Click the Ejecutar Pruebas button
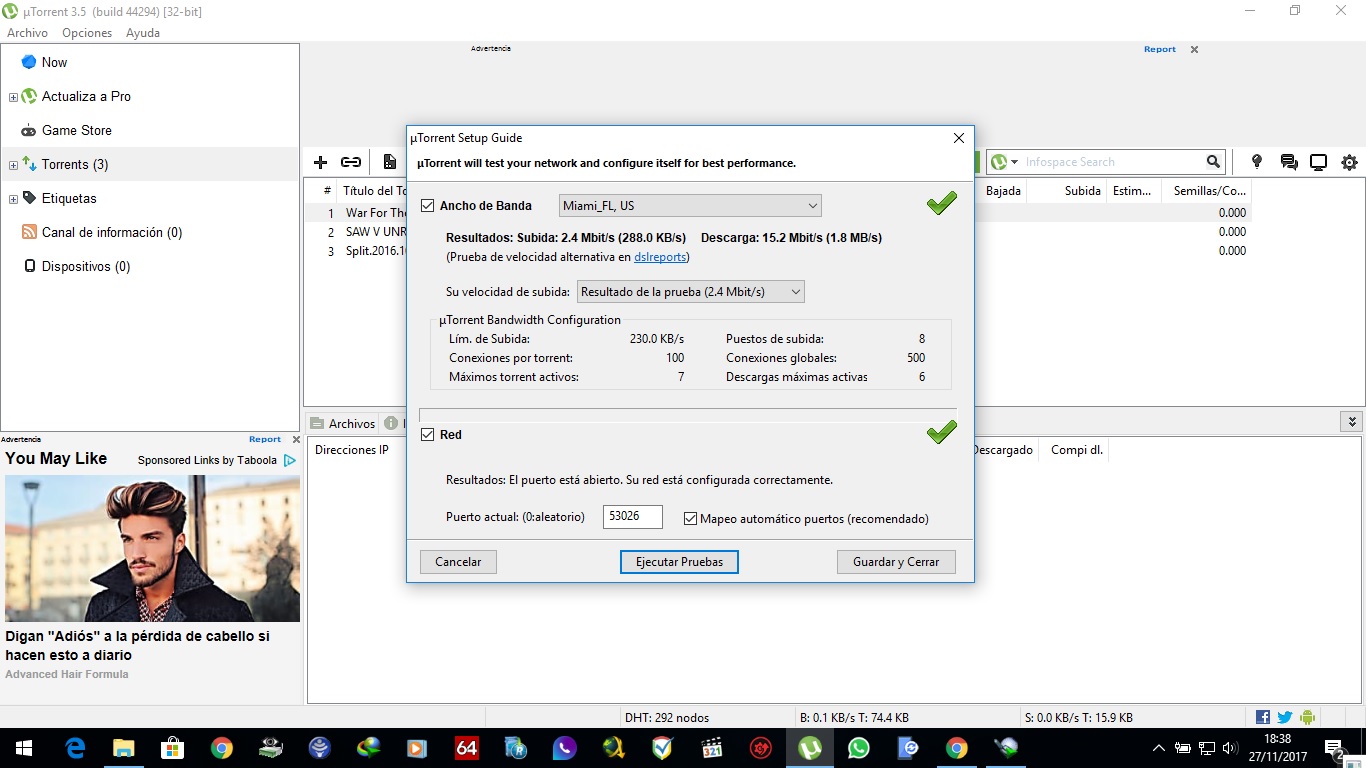Image resolution: width=1366 pixels, height=768 pixels. coord(679,562)
